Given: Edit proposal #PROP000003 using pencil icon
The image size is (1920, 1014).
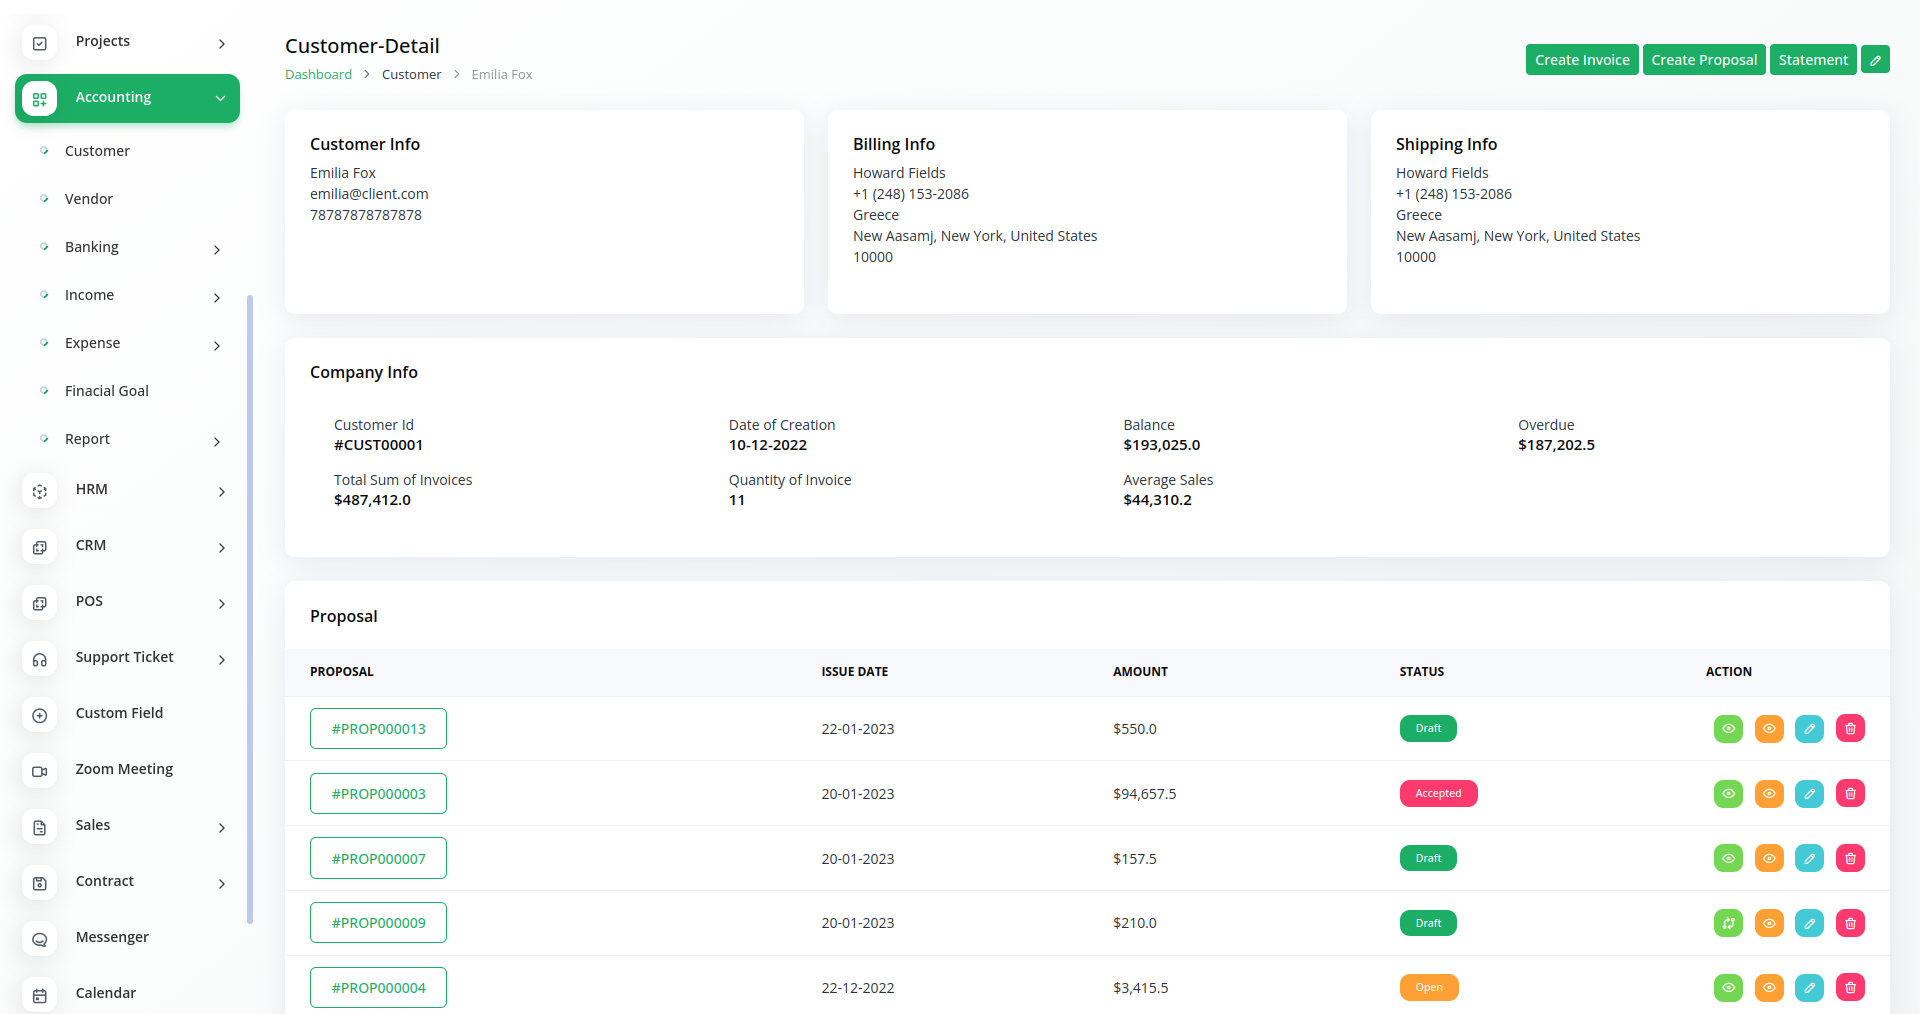Looking at the screenshot, I should click(x=1809, y=794).
